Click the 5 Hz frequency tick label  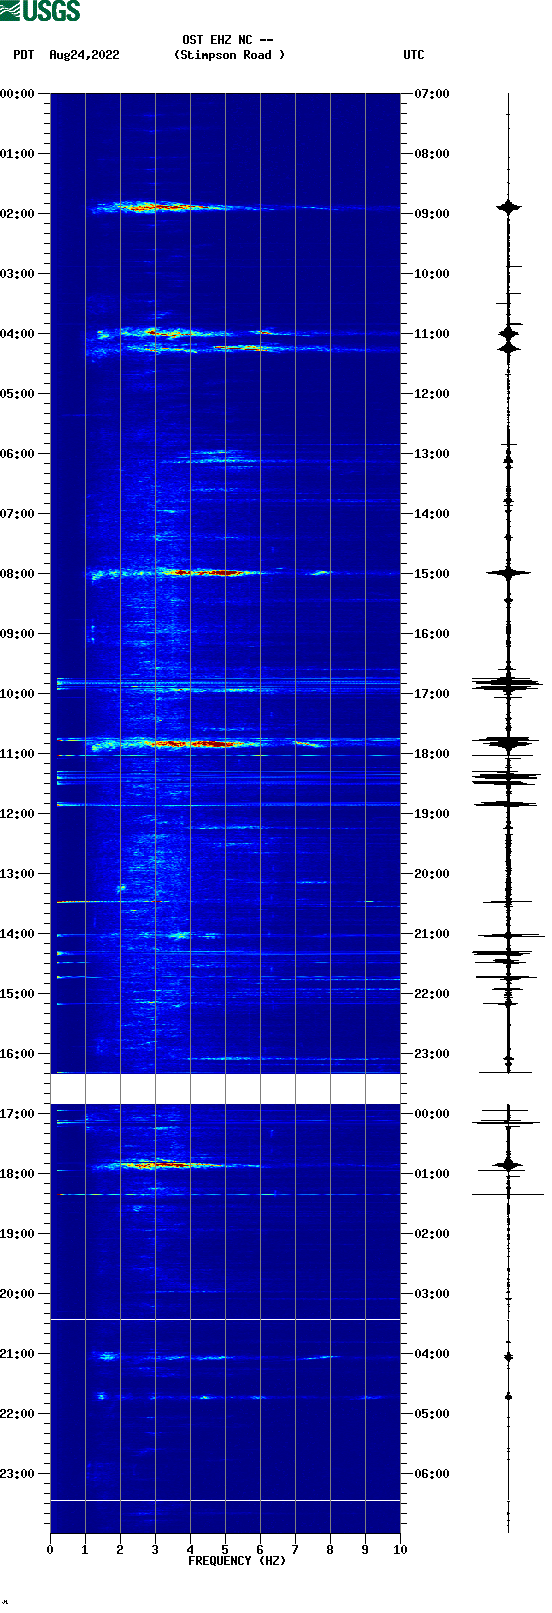point(225,1550)
